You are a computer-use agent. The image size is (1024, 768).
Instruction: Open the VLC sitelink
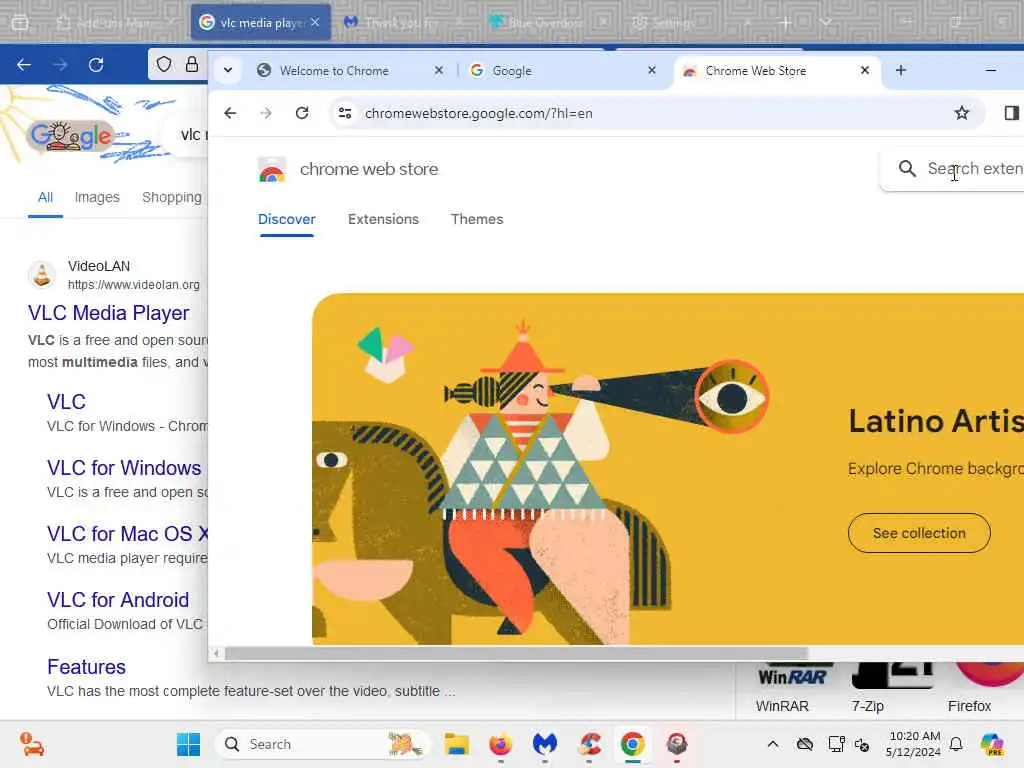[66, 402]
